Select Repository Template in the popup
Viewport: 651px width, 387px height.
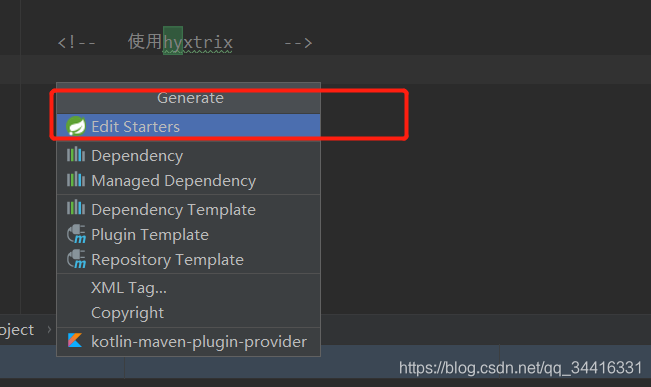tap(188, 260)
